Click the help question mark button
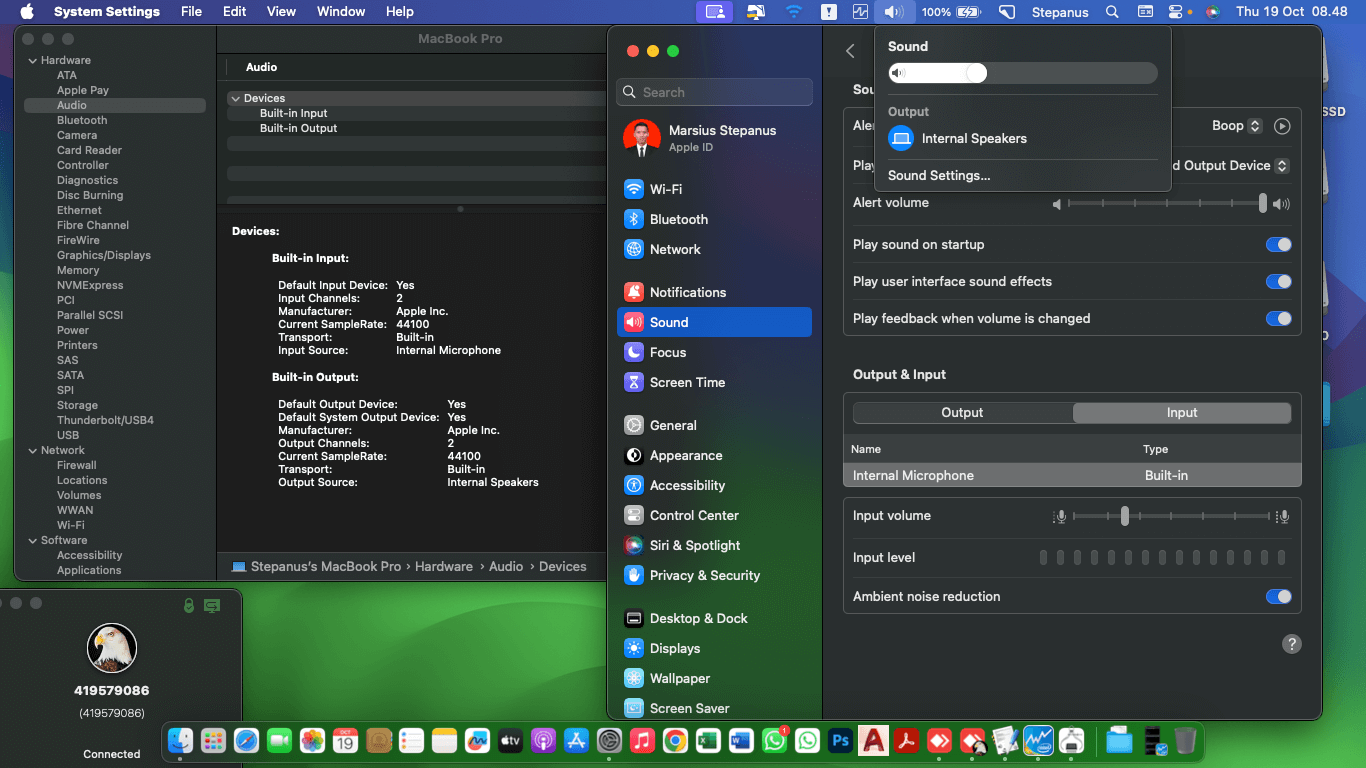 click(x=1292, y=644)
